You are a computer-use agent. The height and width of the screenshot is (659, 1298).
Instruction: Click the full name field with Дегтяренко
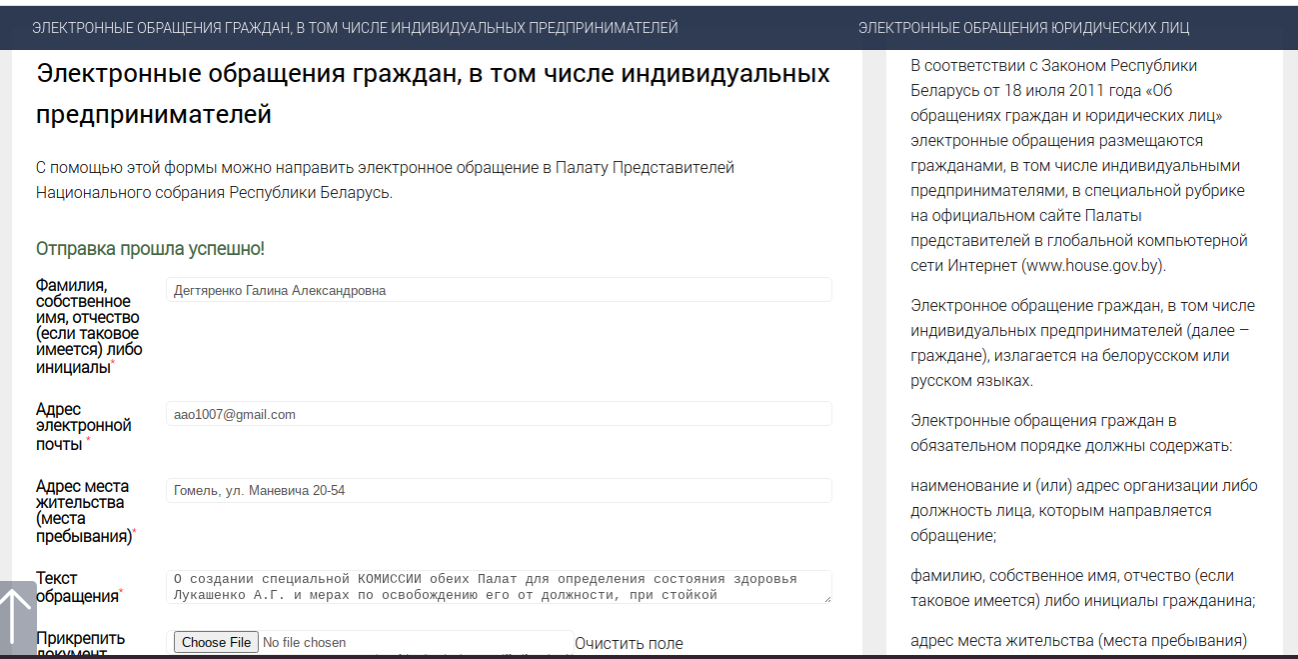pyautogui.click(x=498, y=290)
